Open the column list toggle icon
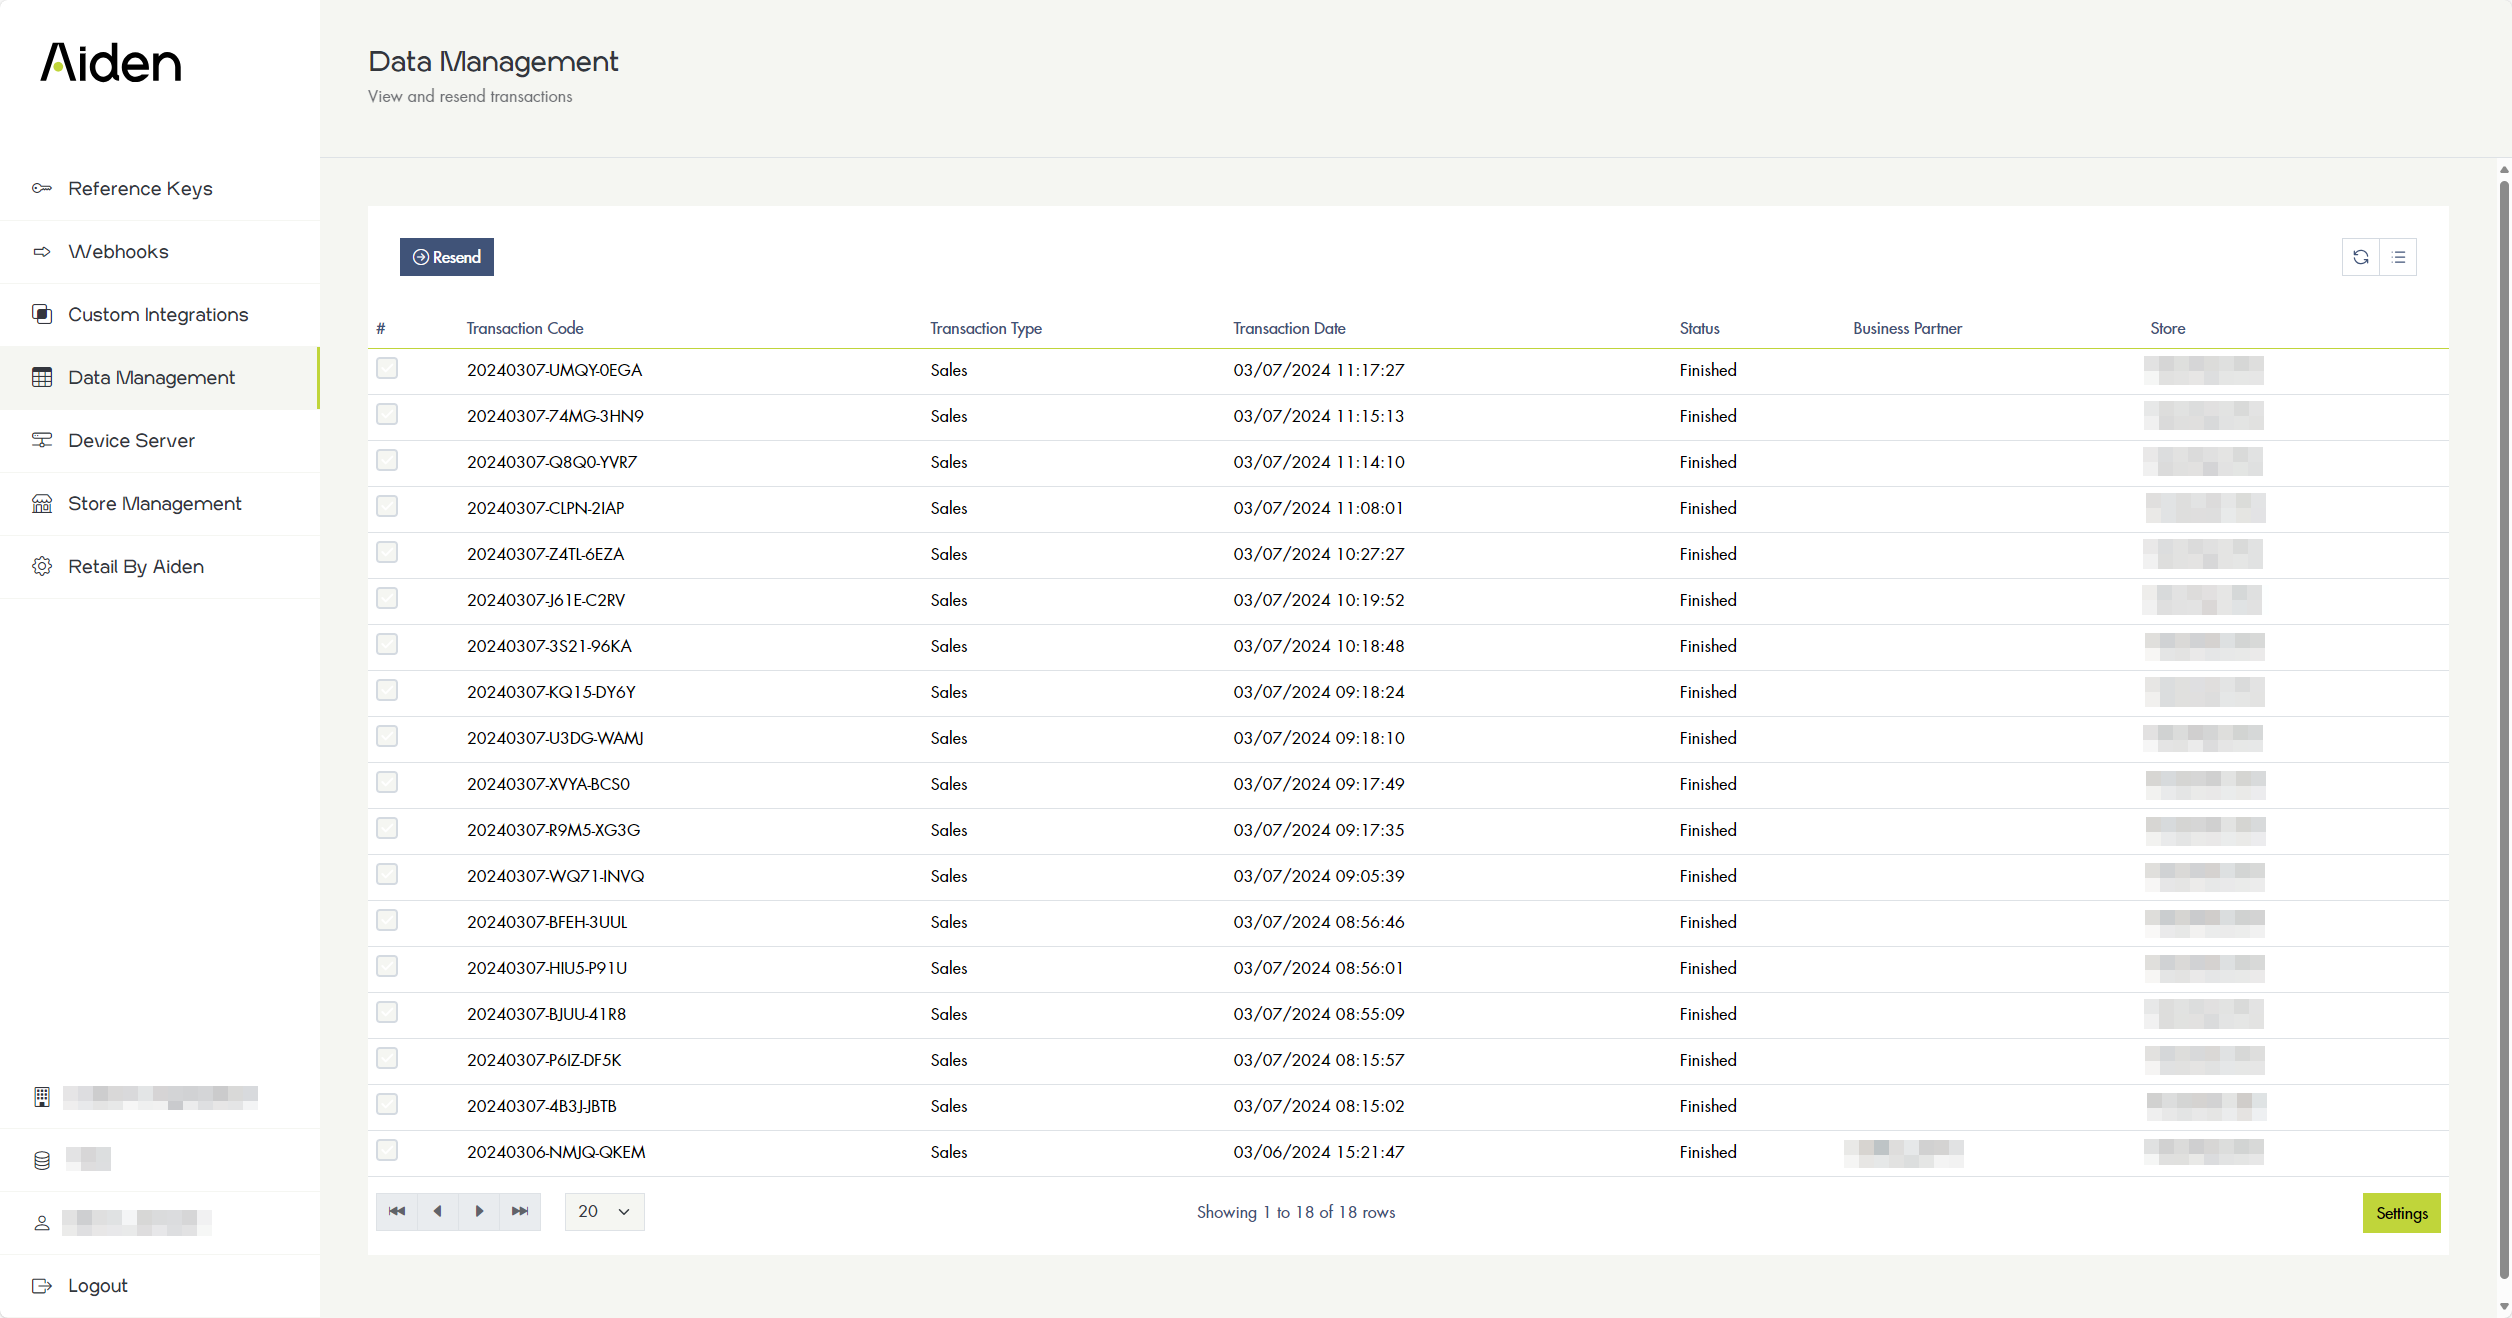Viewport: 2512px width, 1318px height. tap(2398, 257)
